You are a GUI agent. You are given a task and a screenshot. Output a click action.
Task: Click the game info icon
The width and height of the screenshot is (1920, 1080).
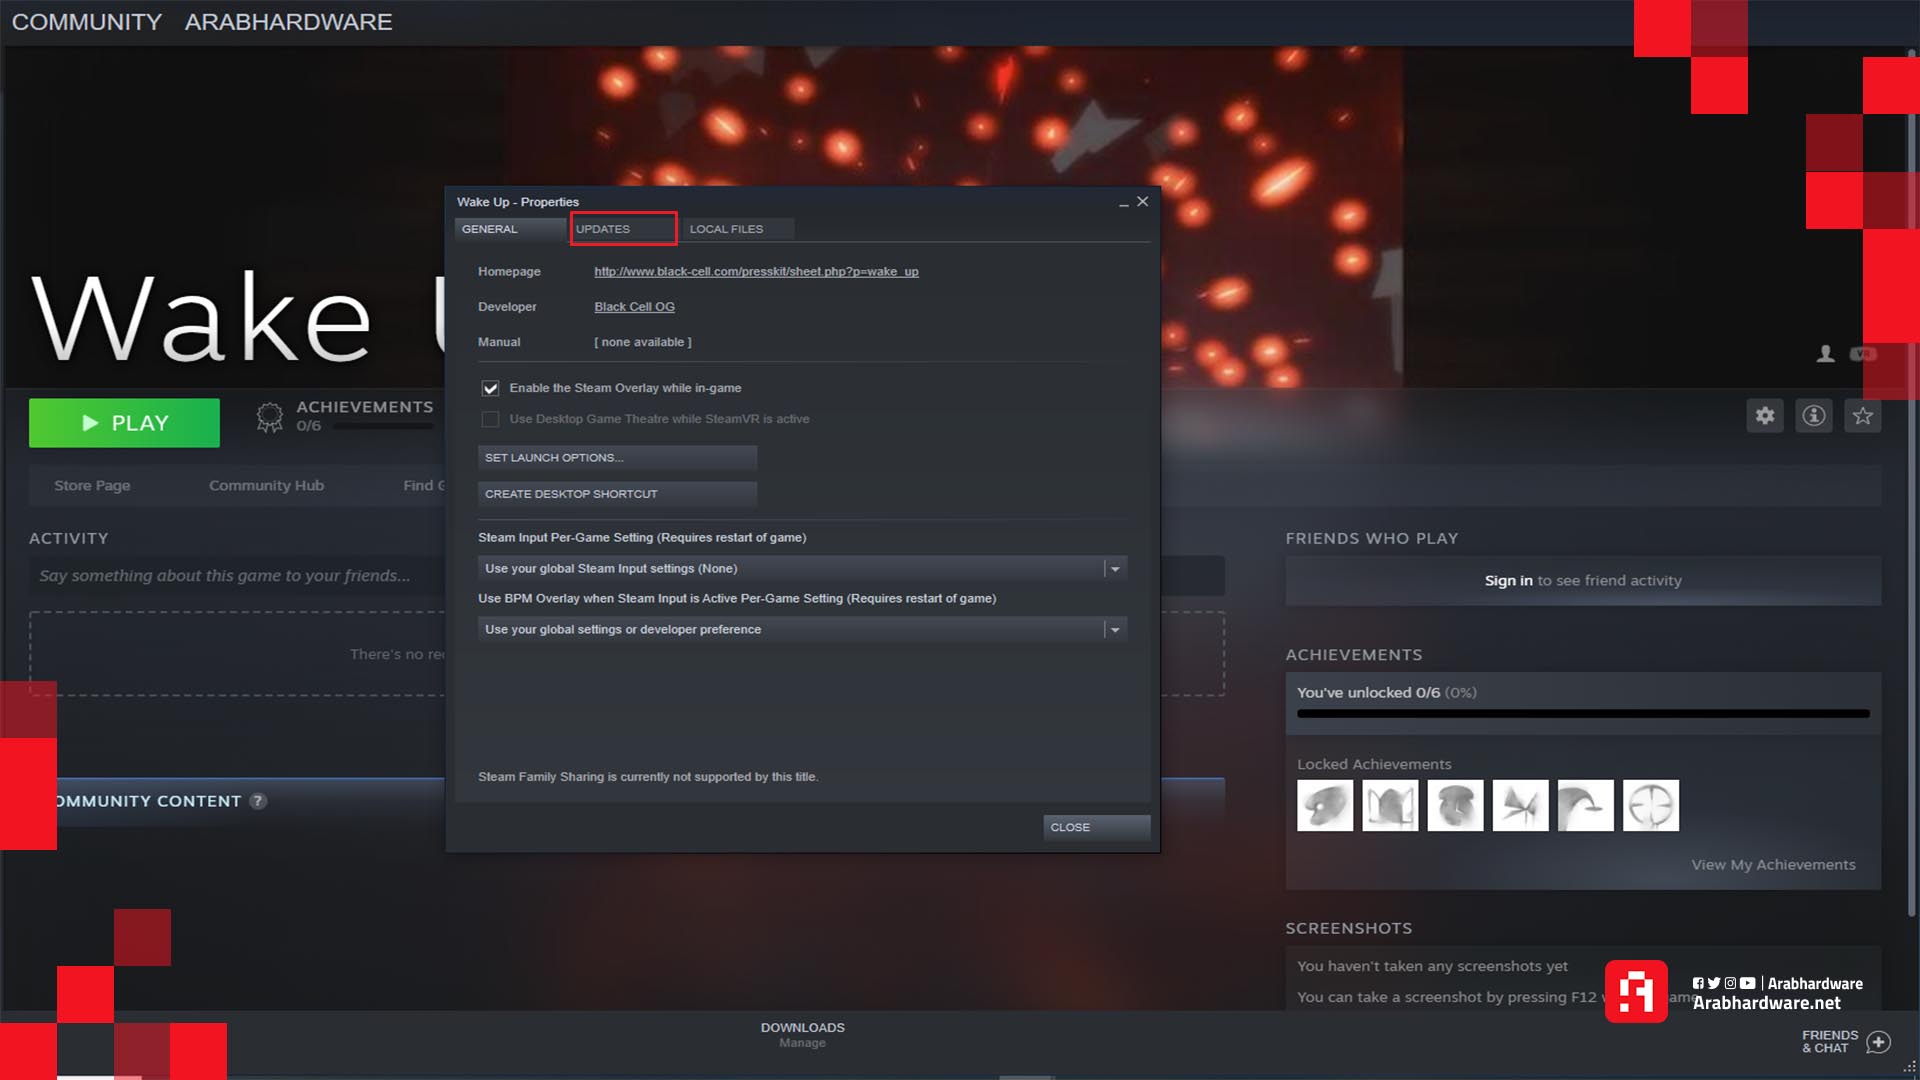tap(1814, 416)
